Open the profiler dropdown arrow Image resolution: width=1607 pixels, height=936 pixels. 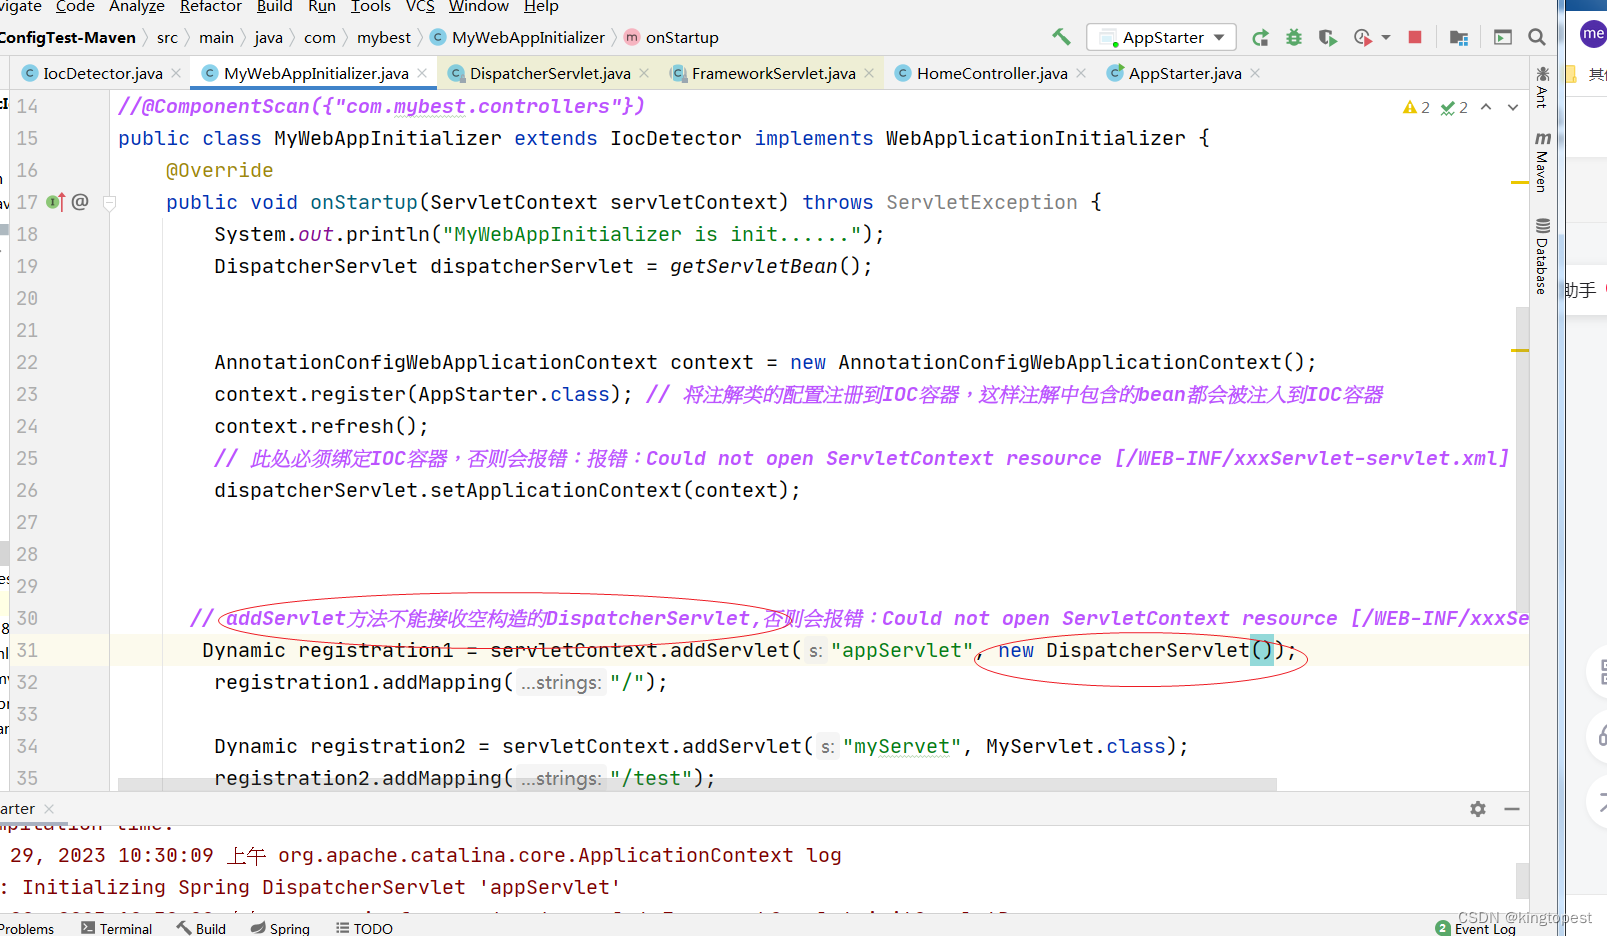[1386, 37]
